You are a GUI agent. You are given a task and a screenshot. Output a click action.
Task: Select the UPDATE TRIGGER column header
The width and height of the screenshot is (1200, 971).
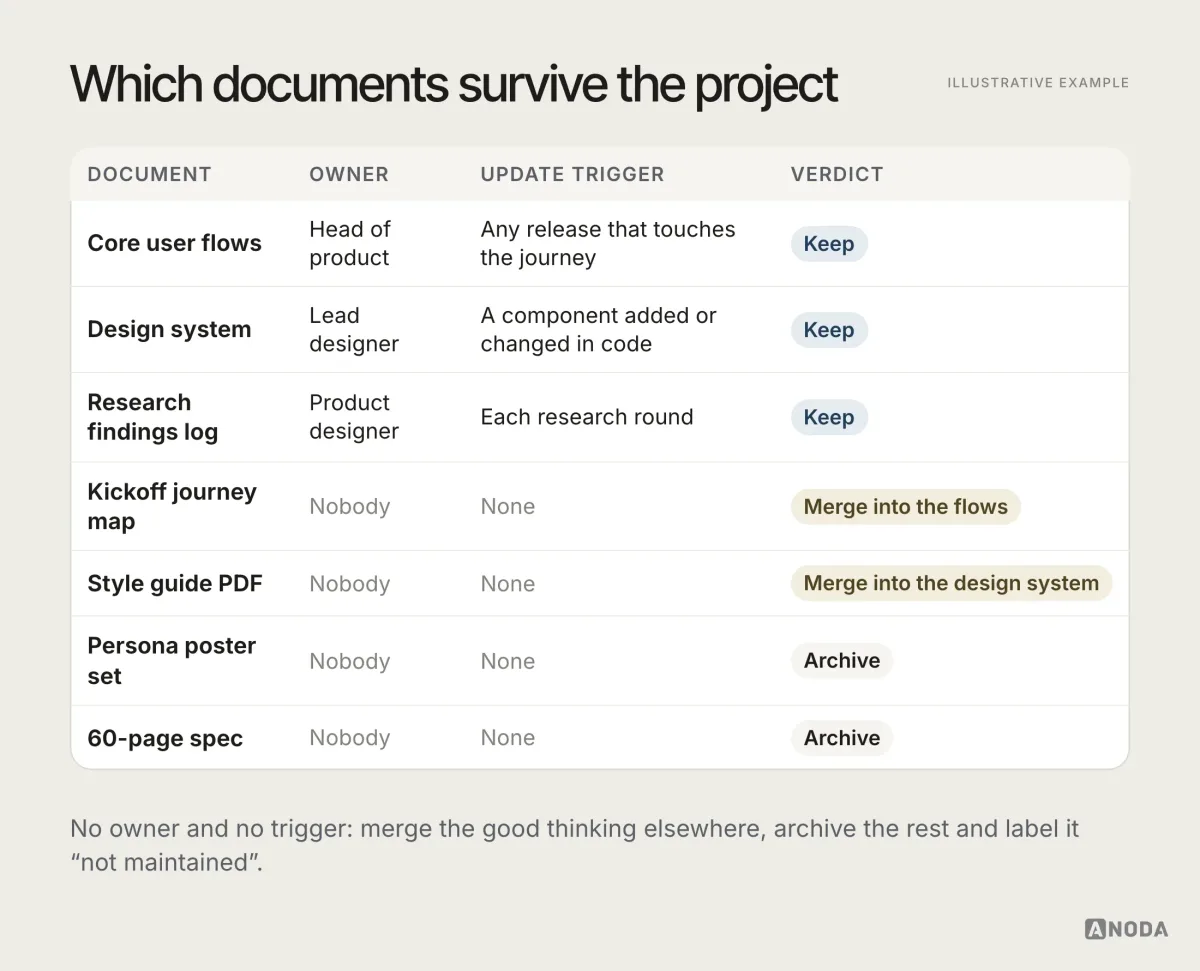point(572,174)
